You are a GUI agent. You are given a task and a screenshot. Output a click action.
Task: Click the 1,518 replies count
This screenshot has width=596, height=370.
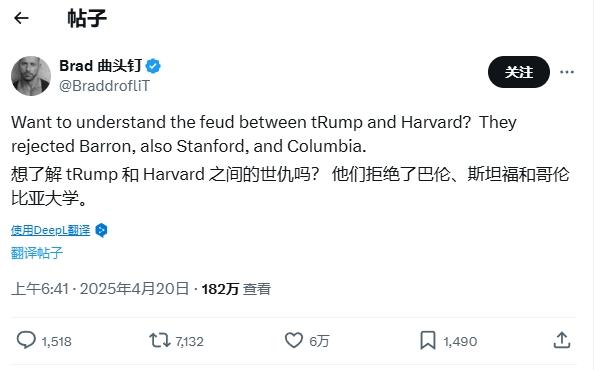57,341
